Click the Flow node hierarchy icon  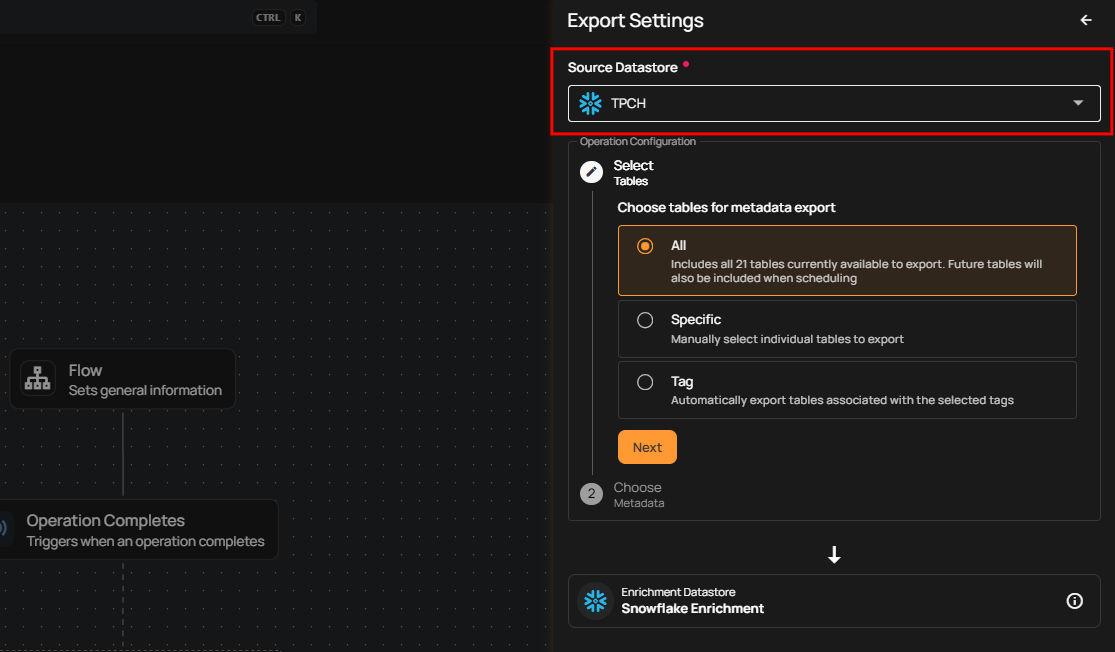[x=38, y=379]
